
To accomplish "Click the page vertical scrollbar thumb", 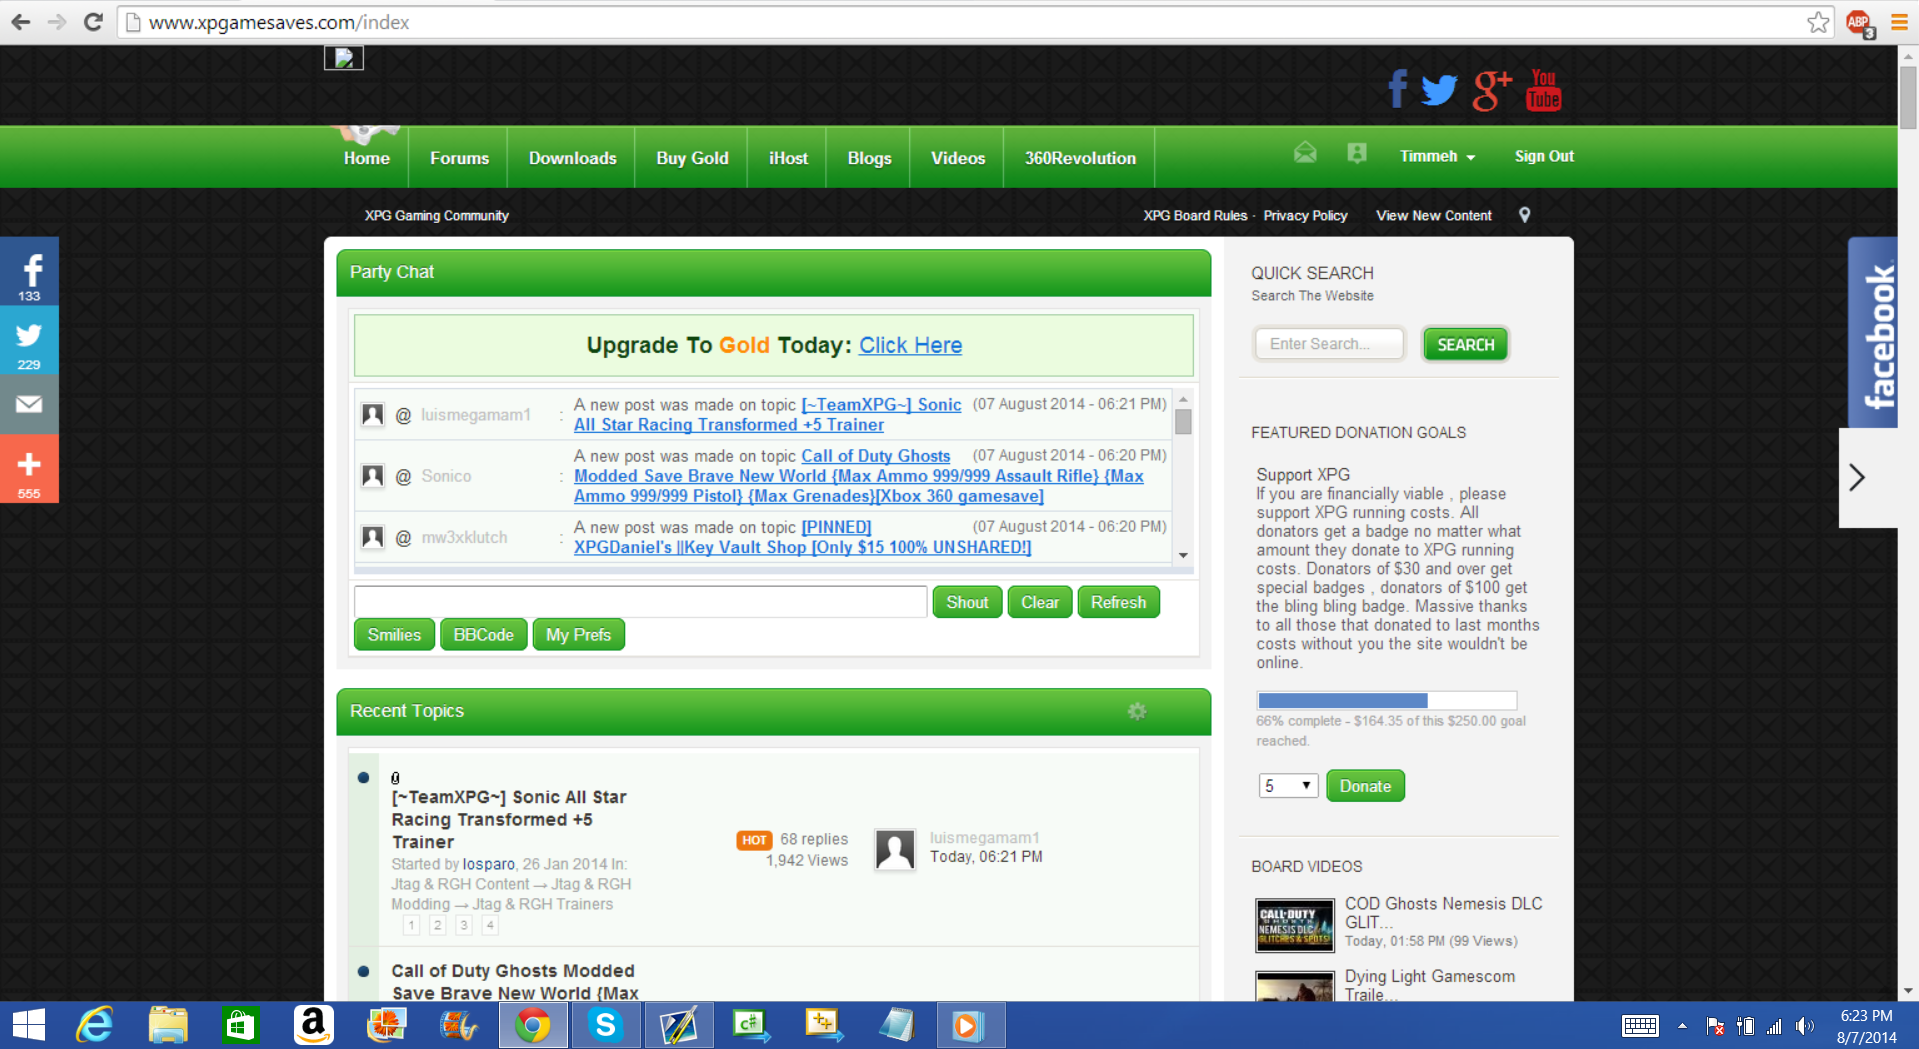I will click(1908, 97).
